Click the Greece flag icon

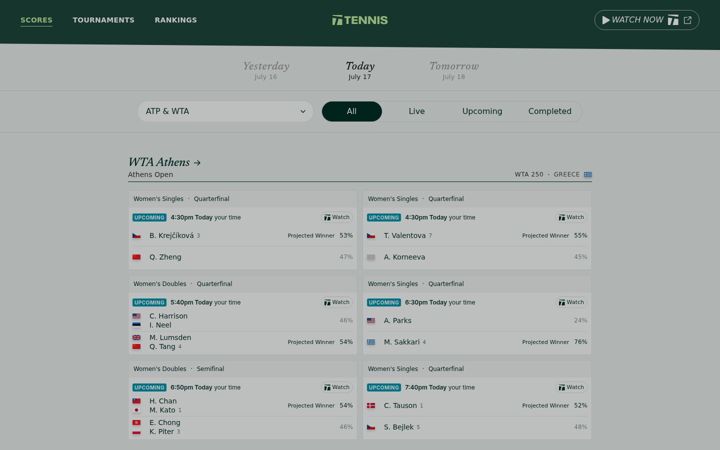(588, 174)
